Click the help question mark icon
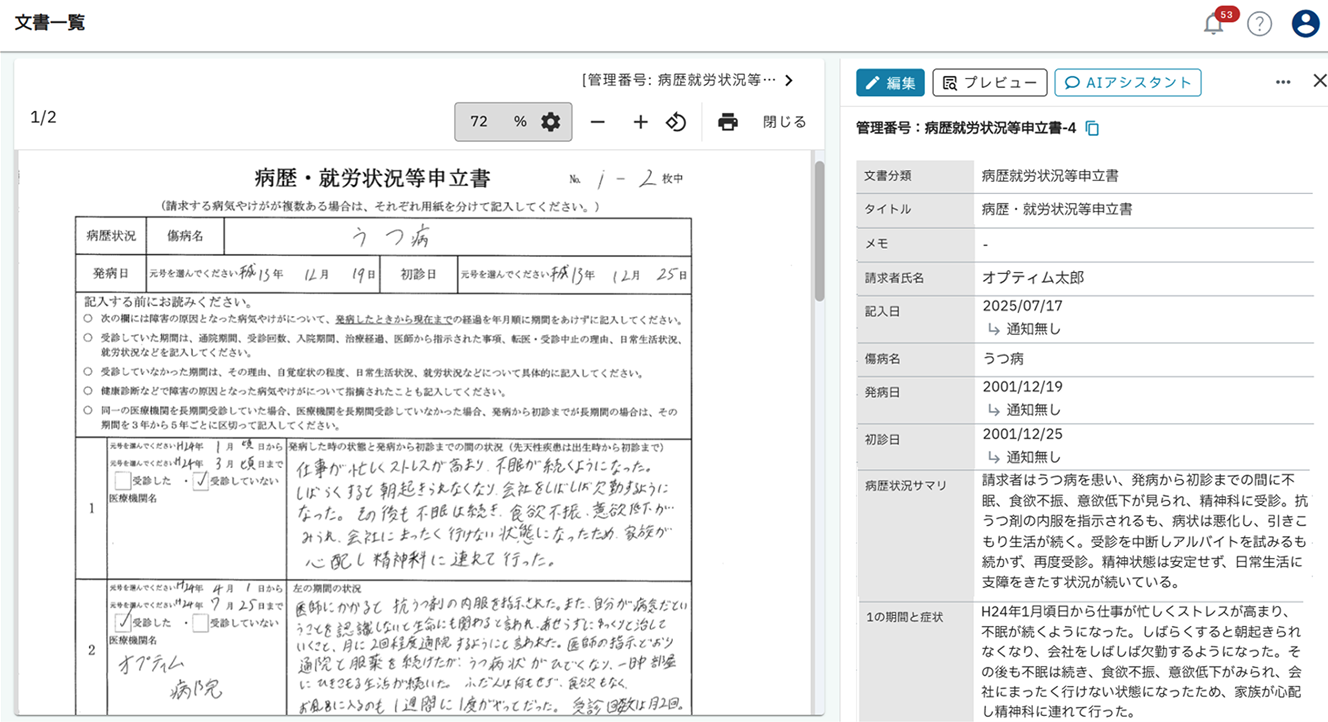This screenshot has height=722, width=1328. click(x=1259, y=24)
